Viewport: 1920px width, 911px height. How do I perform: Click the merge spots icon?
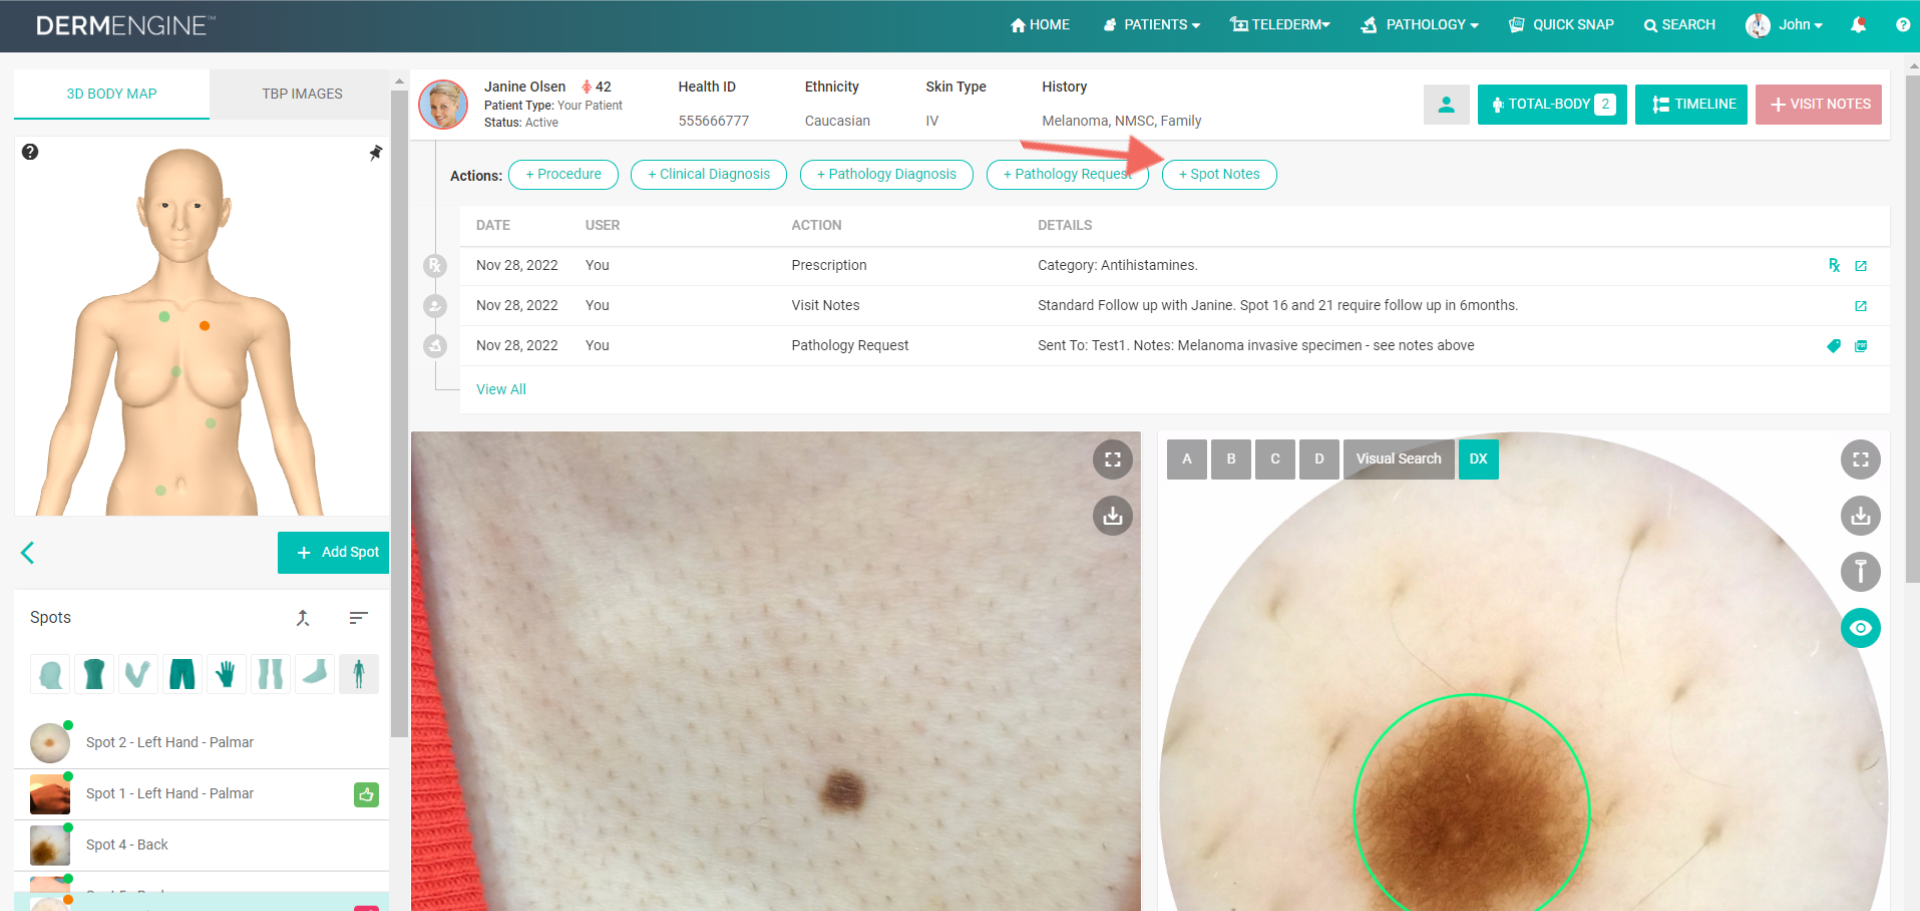pos(303,618)
